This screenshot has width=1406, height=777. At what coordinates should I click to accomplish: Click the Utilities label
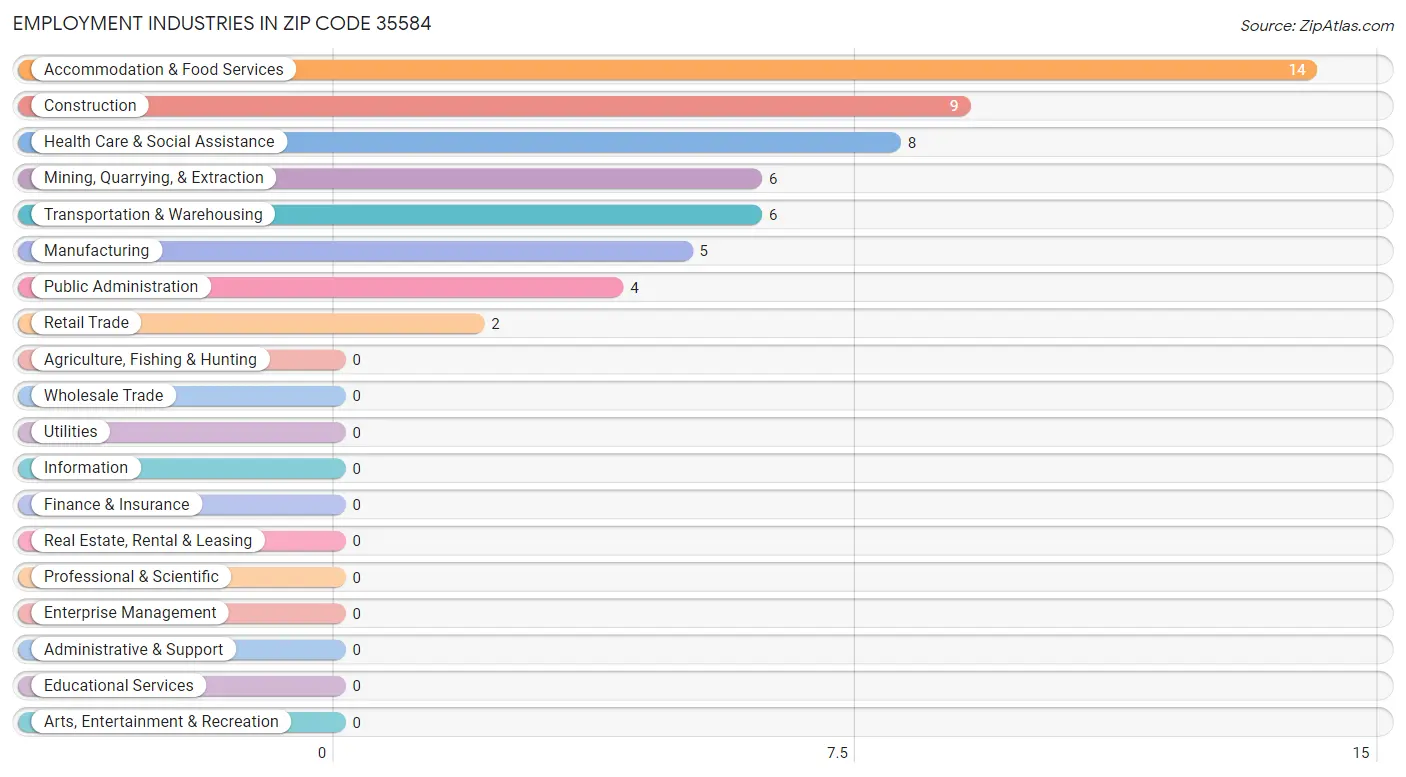pyautogui.click(x=71, y=431)
